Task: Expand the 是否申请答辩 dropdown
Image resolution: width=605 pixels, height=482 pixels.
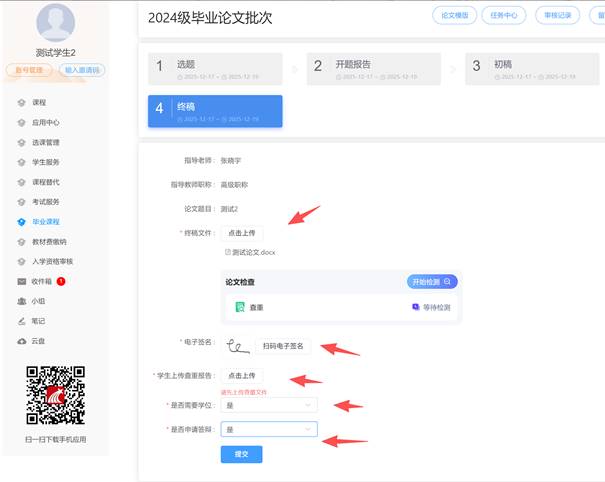Action: pos(268,429)
